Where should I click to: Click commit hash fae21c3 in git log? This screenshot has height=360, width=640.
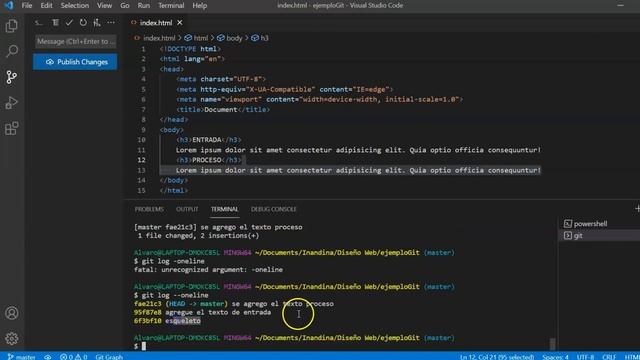coord(148,304)
